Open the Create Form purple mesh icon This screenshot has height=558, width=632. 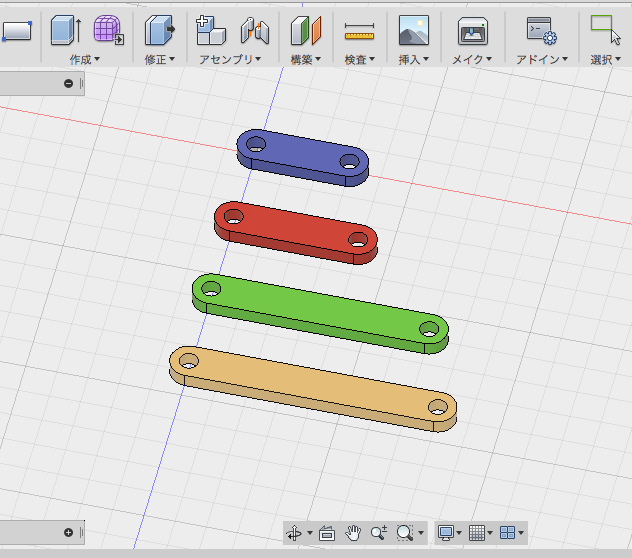pos(108,30)
